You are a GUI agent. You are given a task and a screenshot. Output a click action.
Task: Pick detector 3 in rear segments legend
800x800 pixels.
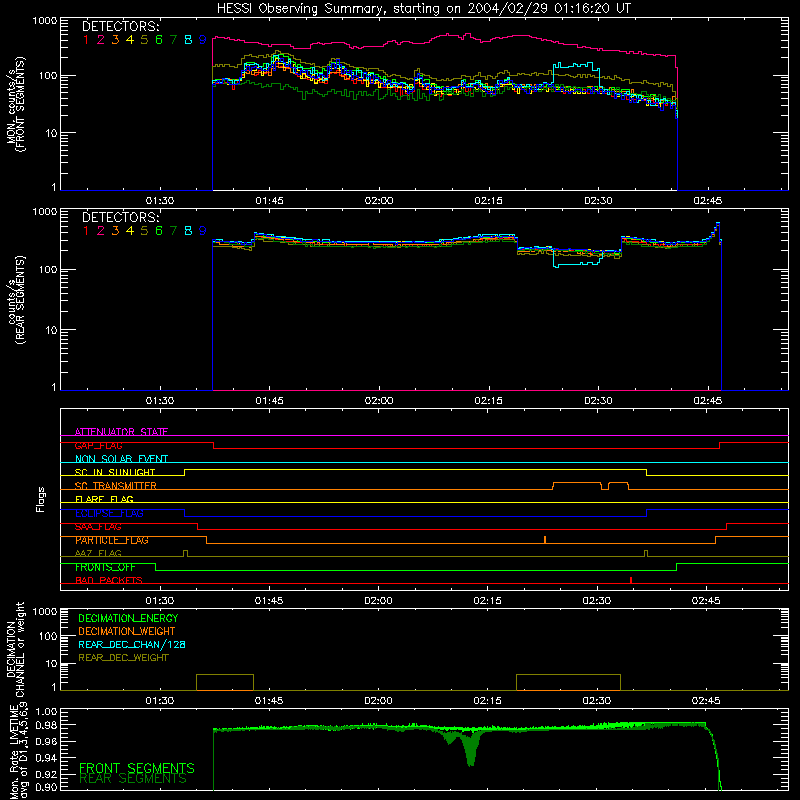click(x=115, y=231)
